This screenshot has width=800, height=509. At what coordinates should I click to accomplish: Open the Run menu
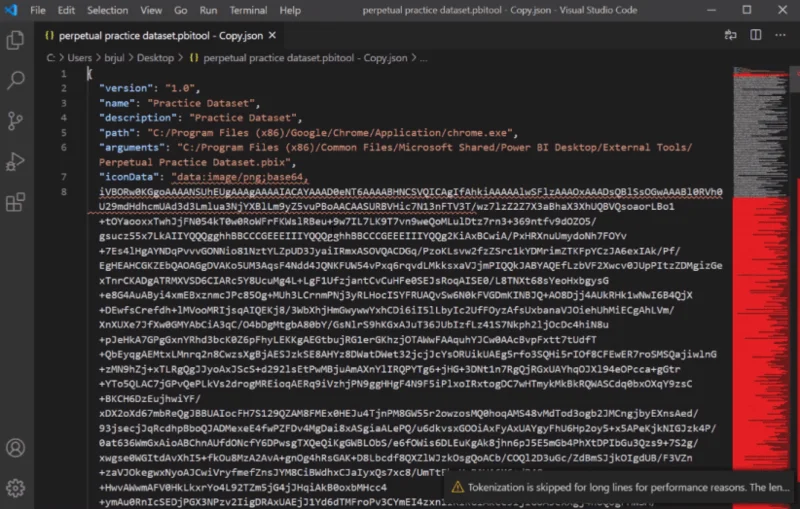pyautogui.click(x=208, y=10)
